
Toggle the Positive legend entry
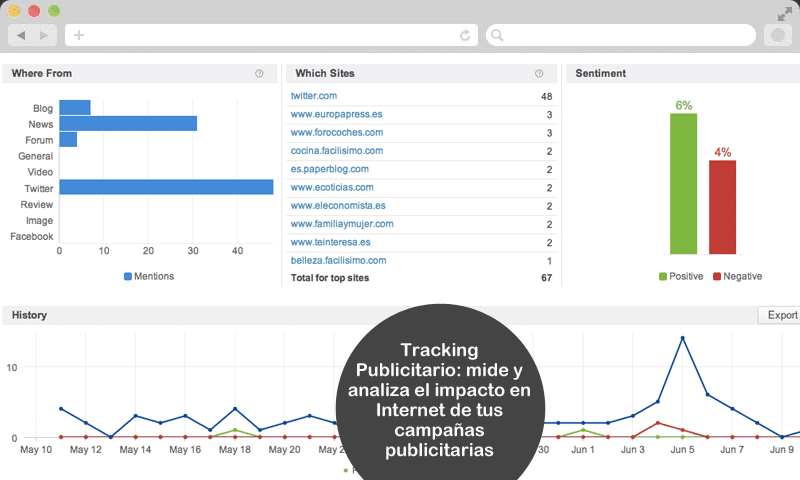tap(680, 276)
